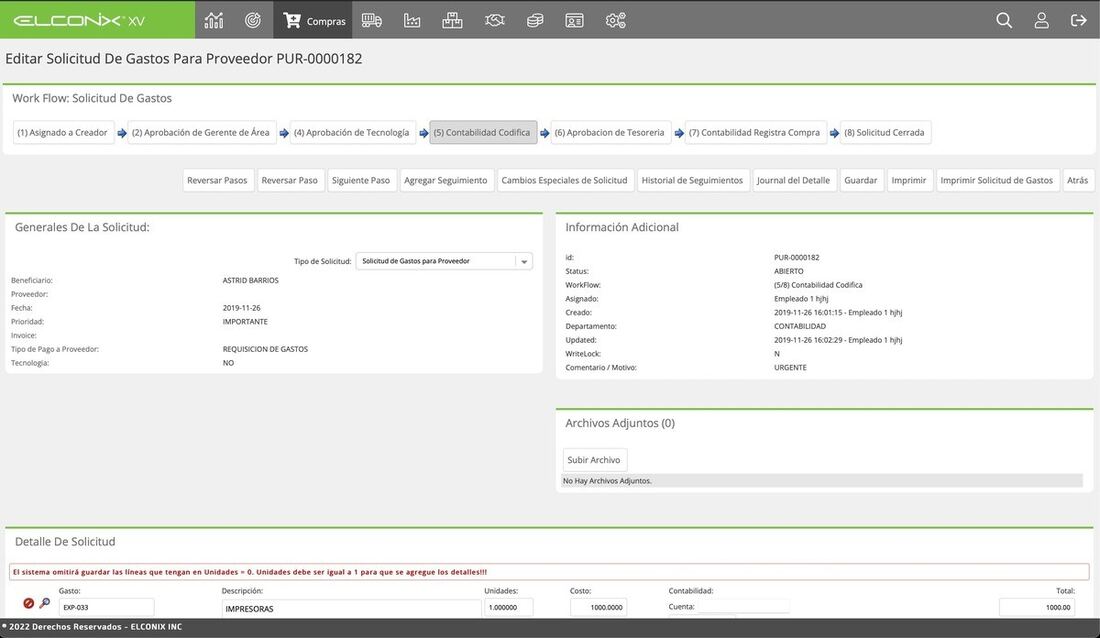Select step (5) Contabilidad Codifica

click(483, 133)
